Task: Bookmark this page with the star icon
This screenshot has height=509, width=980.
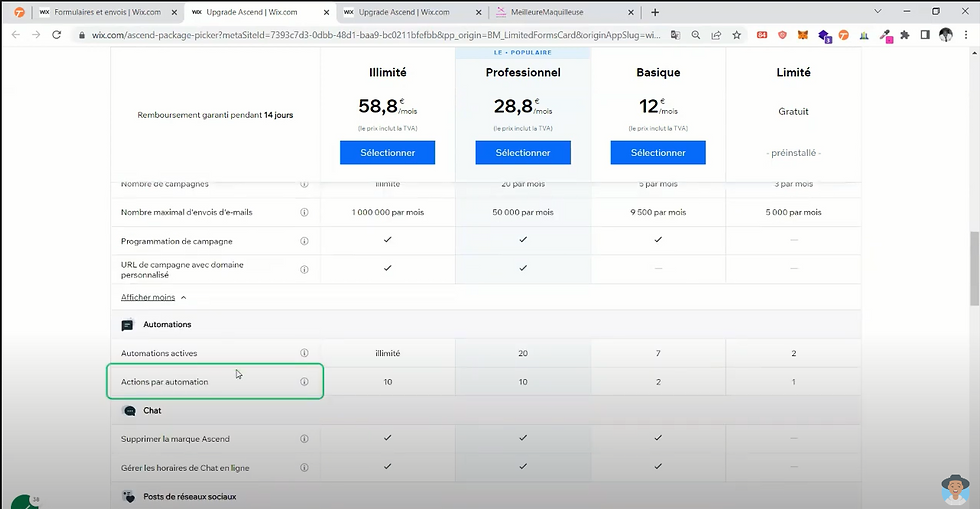Action: coord(737,35)
